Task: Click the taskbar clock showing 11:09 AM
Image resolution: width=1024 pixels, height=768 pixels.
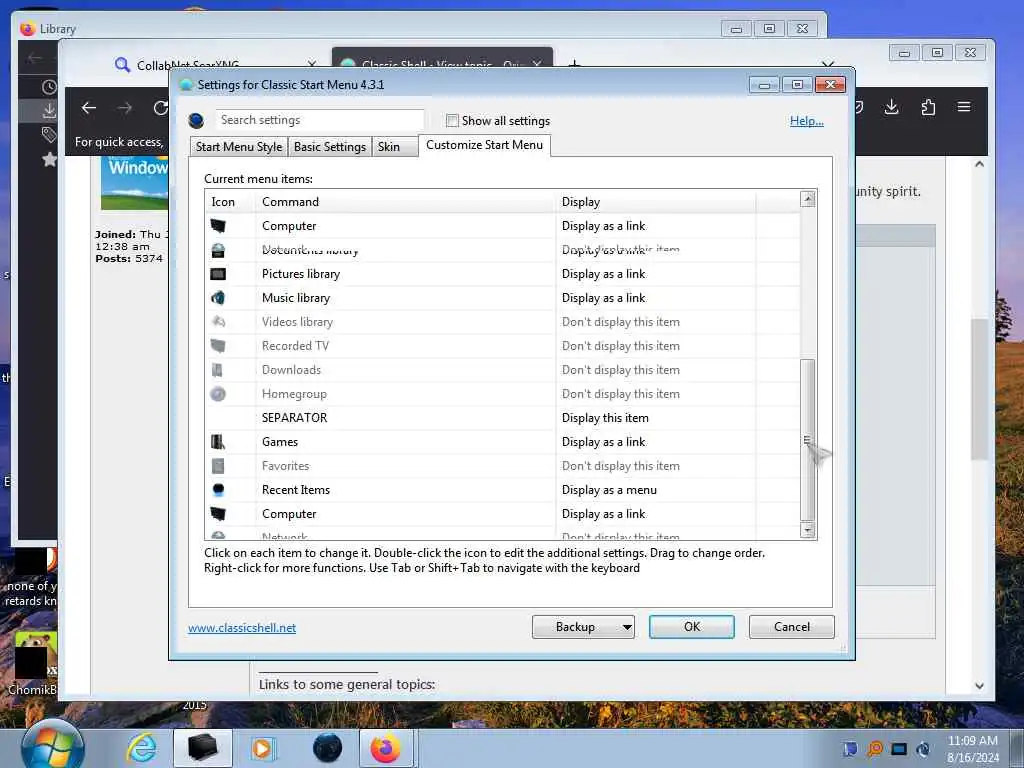Action: click(x=972, y=741)
